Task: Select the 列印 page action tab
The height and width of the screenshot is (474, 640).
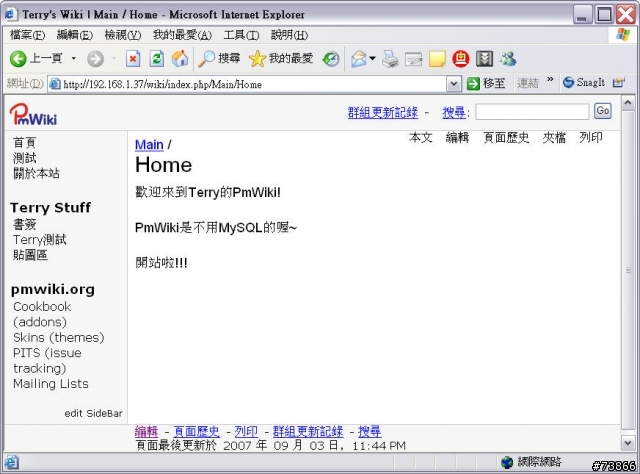Action: [x=591, y=138]
